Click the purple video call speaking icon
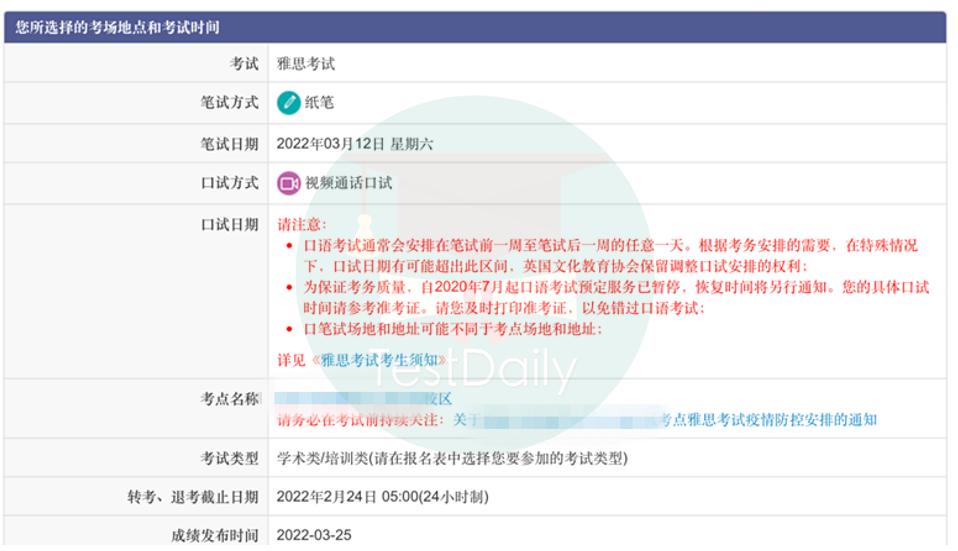The height and width of the screenshot is (551, 958). tap(288, 183)
